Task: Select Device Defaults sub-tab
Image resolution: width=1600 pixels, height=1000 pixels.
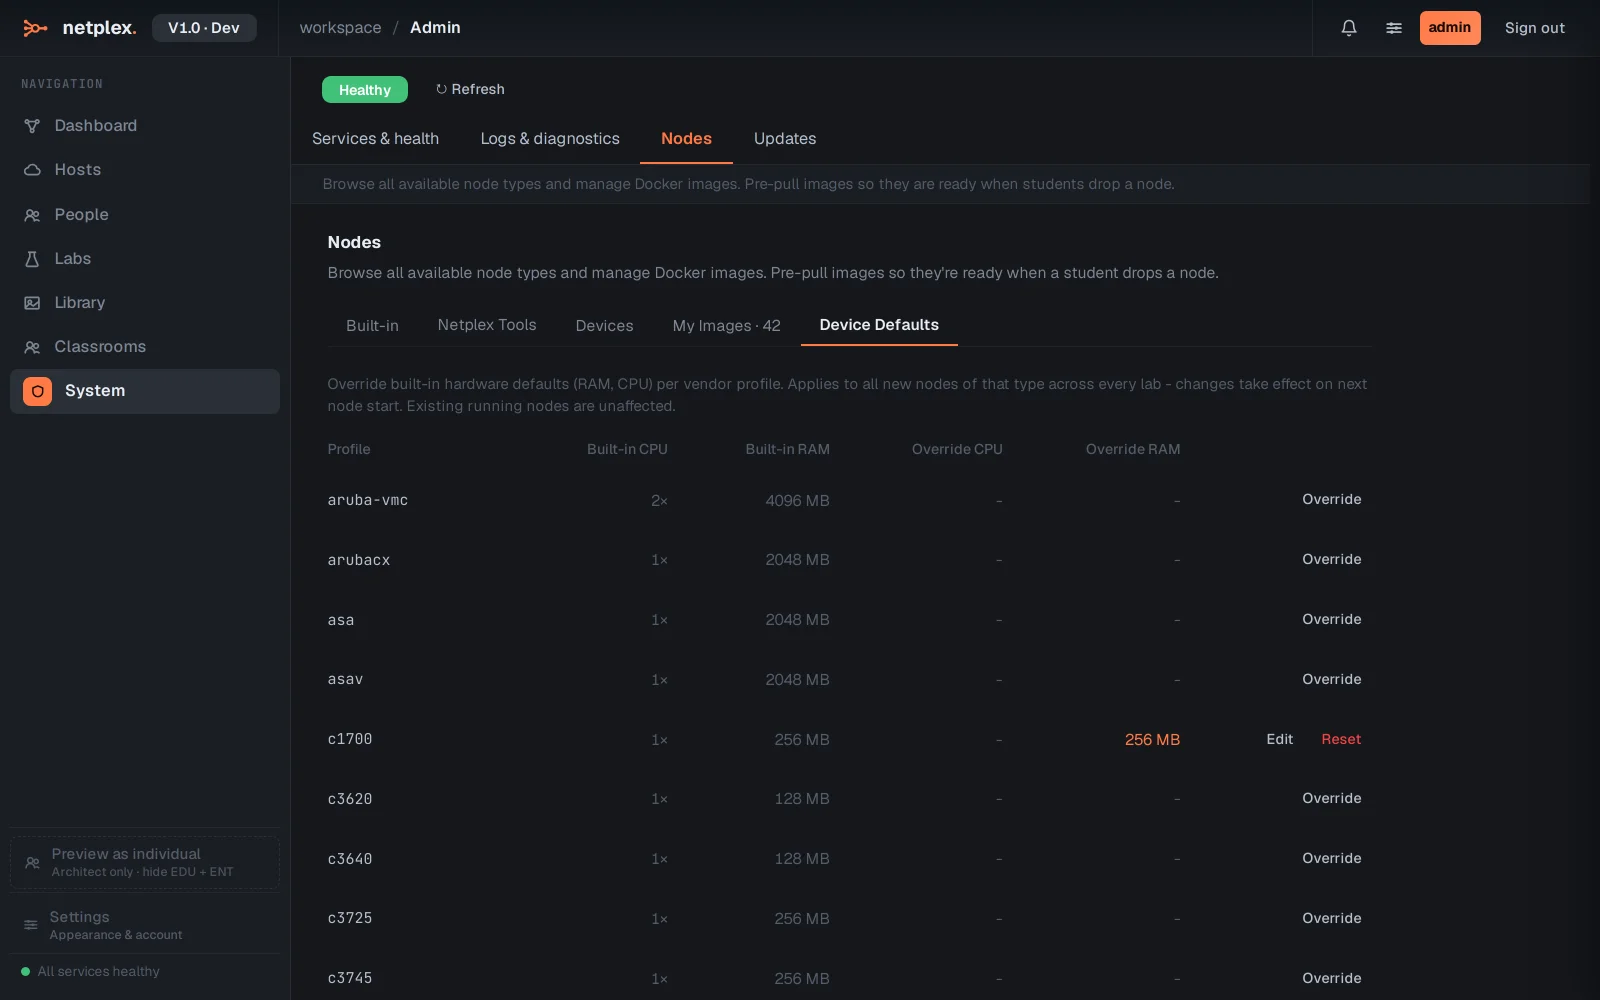Action: click(879, 325)
